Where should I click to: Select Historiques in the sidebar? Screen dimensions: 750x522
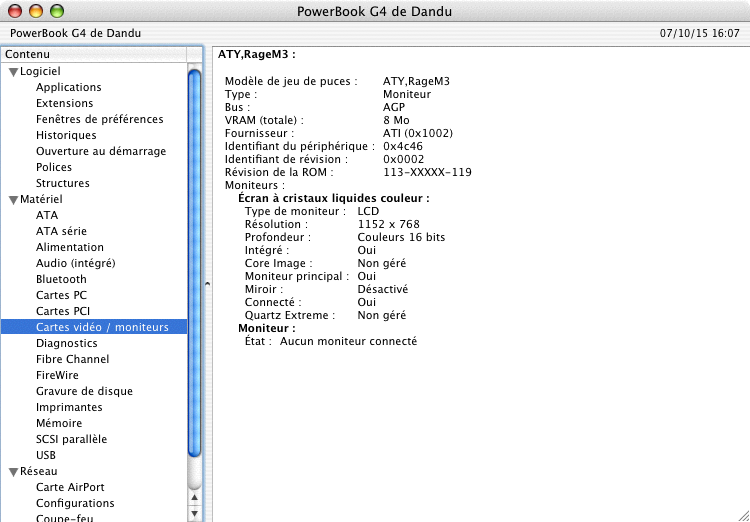66,135
